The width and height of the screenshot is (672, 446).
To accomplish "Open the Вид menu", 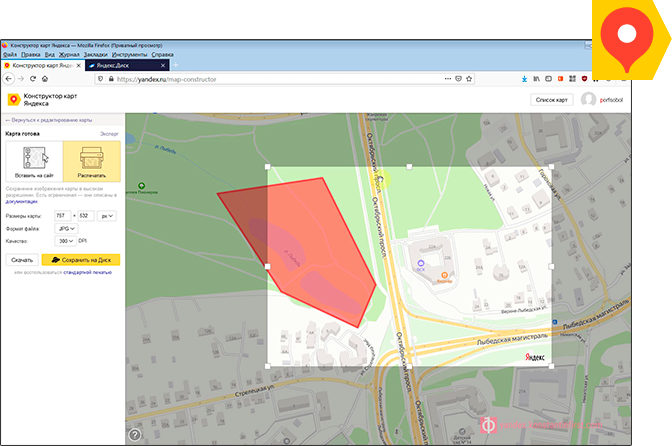I will [x=50, y=54].
